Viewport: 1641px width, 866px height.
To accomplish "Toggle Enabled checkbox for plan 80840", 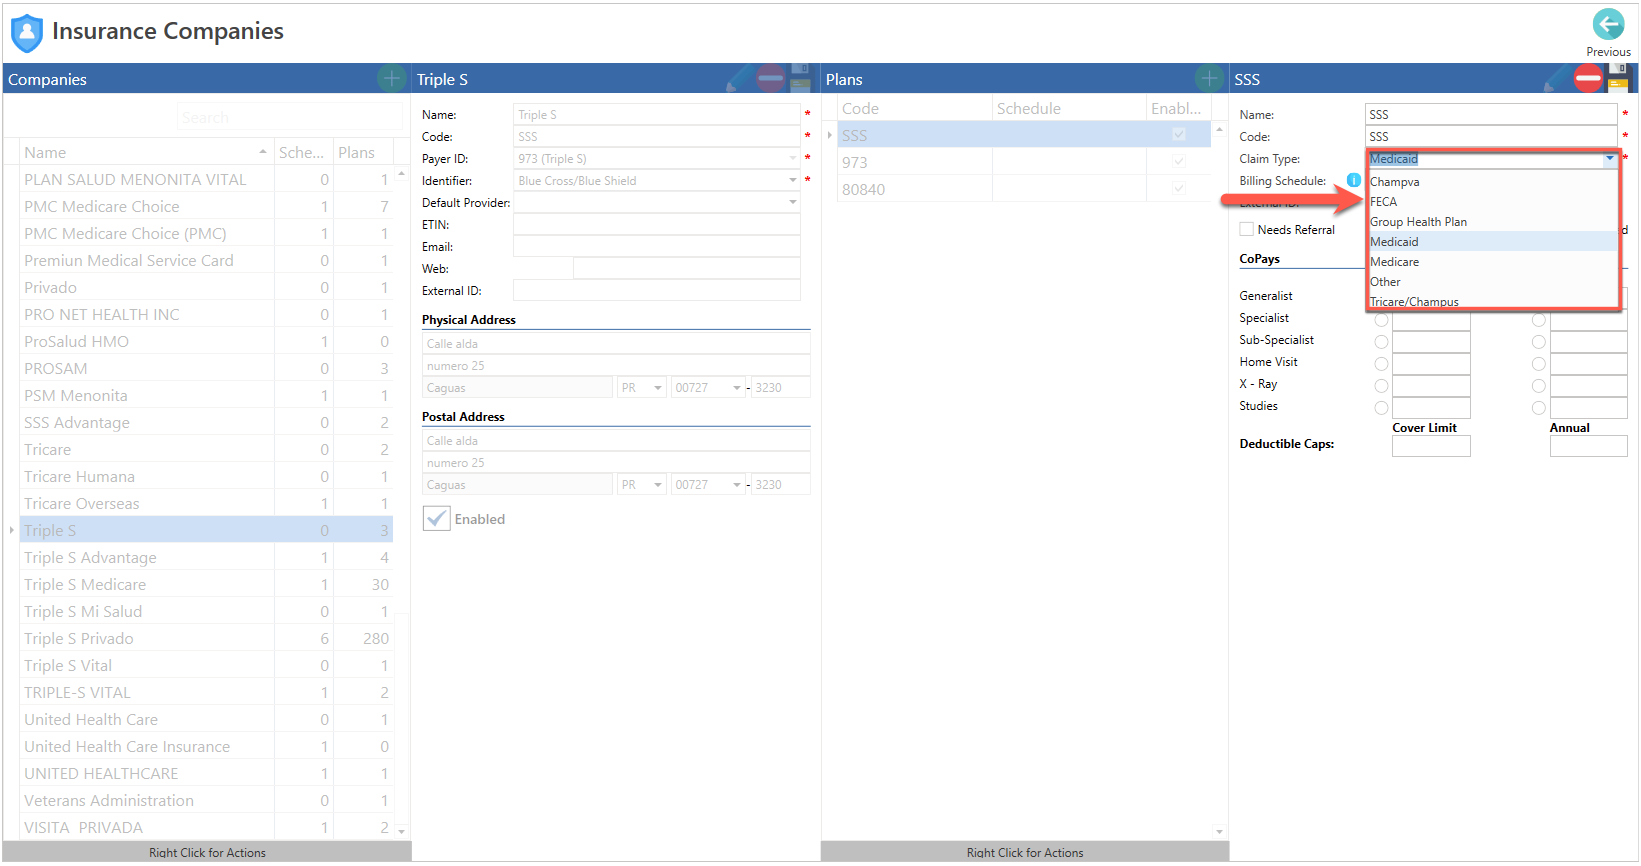I will [1179, 189].
